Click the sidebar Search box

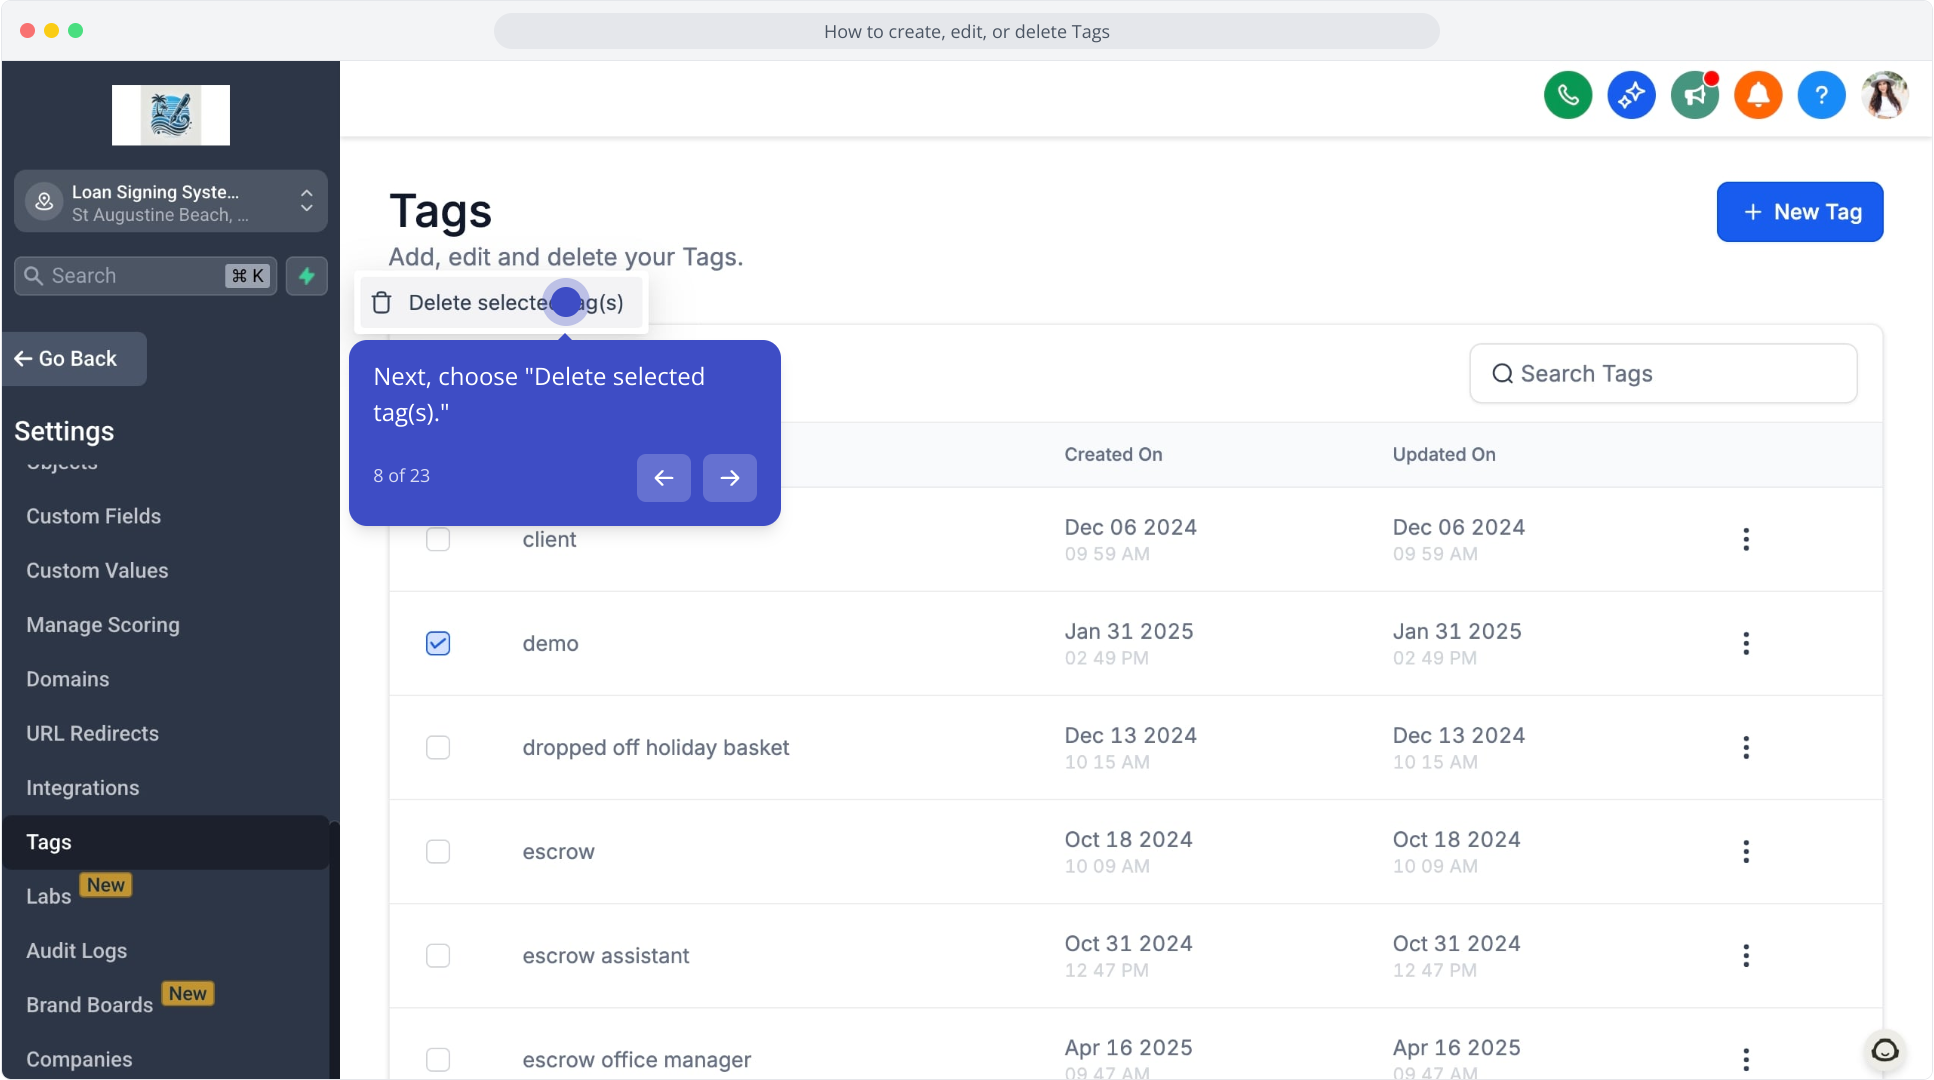click(145, 276)
